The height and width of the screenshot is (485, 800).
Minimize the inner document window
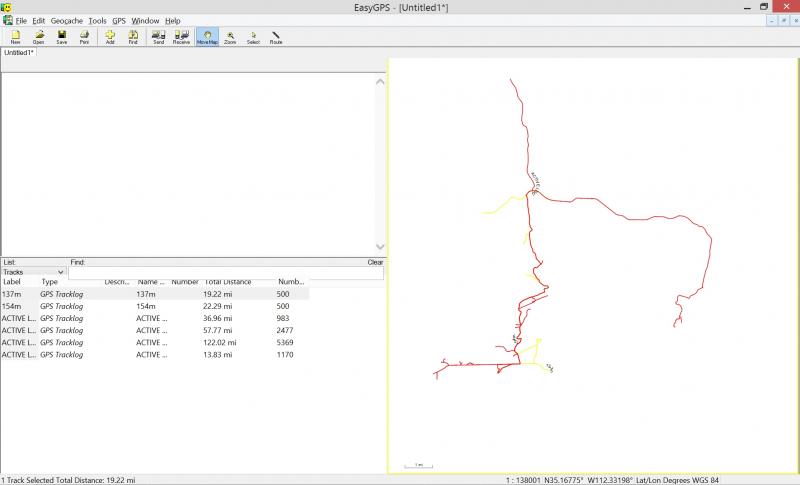pos(771,21)
